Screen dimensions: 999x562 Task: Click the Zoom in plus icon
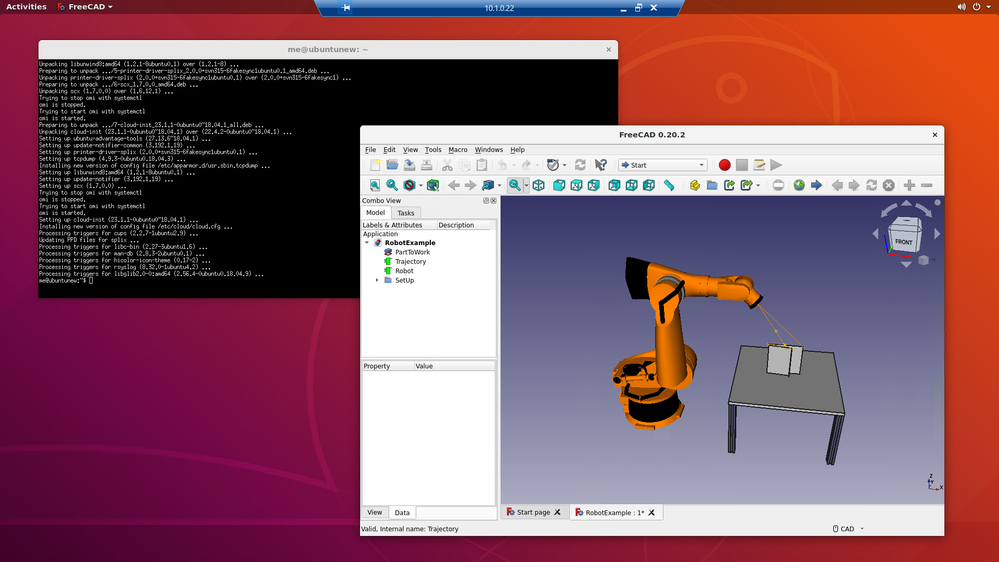point(909,185)
